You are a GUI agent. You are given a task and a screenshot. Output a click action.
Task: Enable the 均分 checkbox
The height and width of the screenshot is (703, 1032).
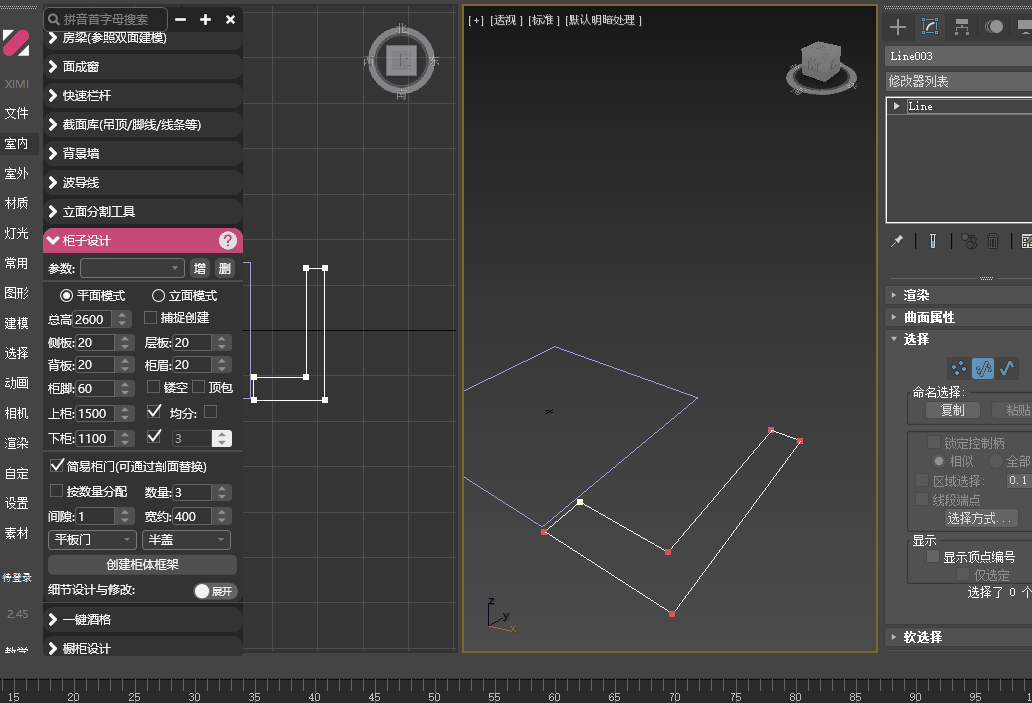(211, 411)
